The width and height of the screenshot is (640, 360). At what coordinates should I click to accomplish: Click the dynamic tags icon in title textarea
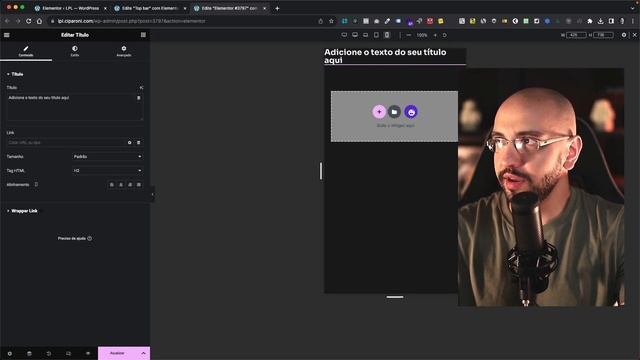pos(139,98)
